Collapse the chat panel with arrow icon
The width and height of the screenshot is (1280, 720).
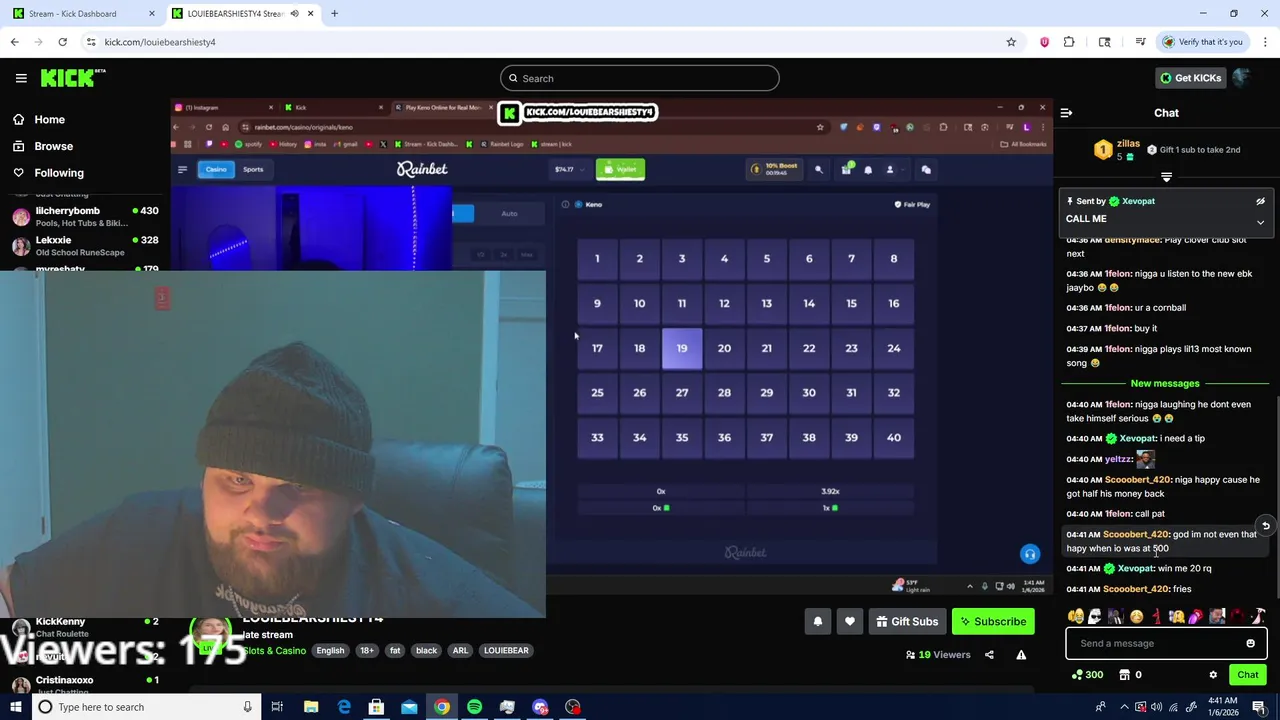(1066, 113)
